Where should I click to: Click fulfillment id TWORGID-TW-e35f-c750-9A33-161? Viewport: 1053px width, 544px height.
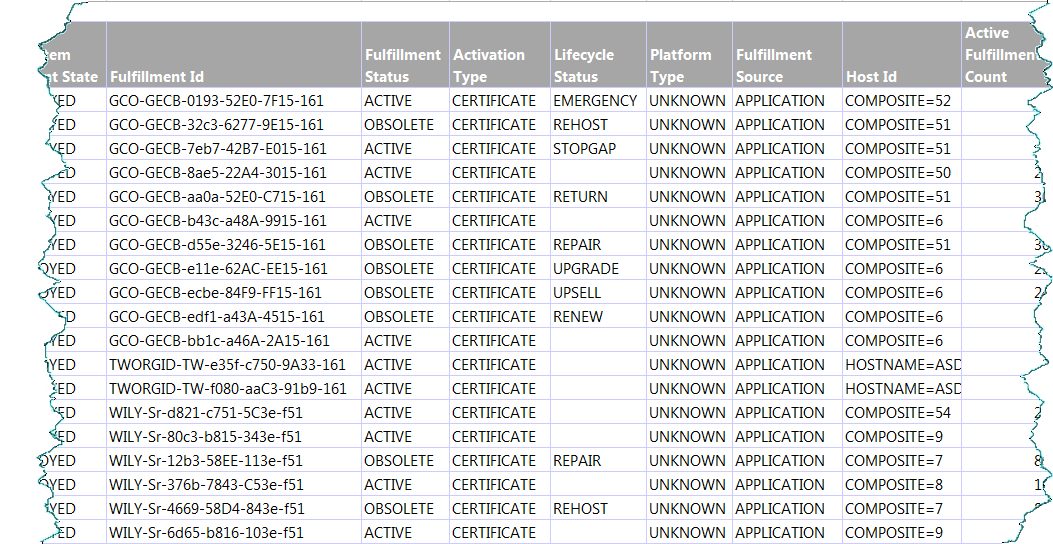tap(227, 365)
